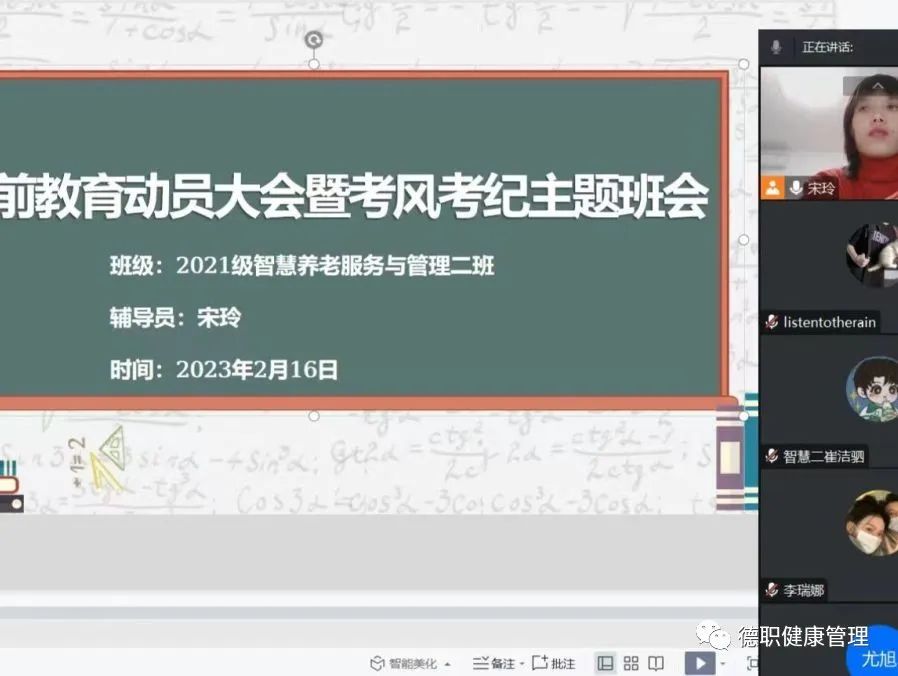
Task: Start slideshow with the play button
Action: [x=698, y=663]
